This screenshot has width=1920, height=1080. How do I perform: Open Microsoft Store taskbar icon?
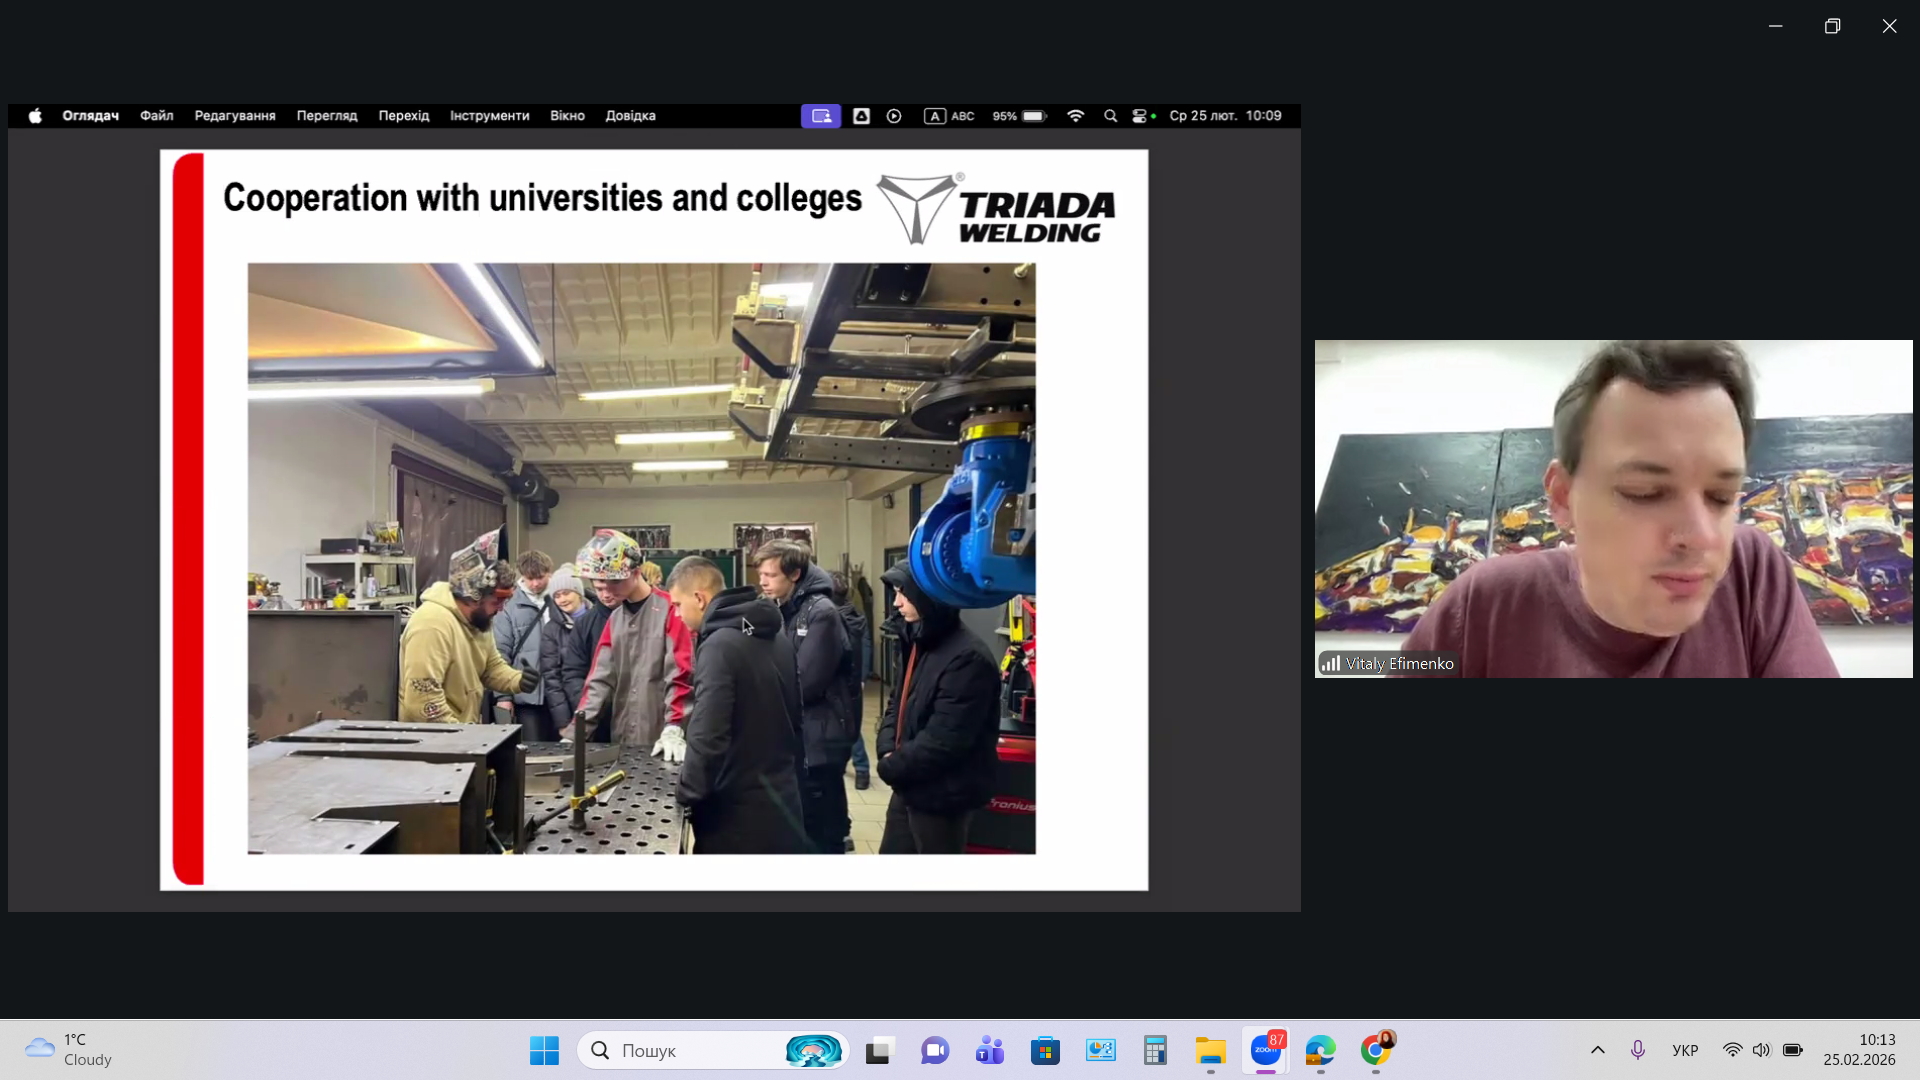point(1045,1050)
